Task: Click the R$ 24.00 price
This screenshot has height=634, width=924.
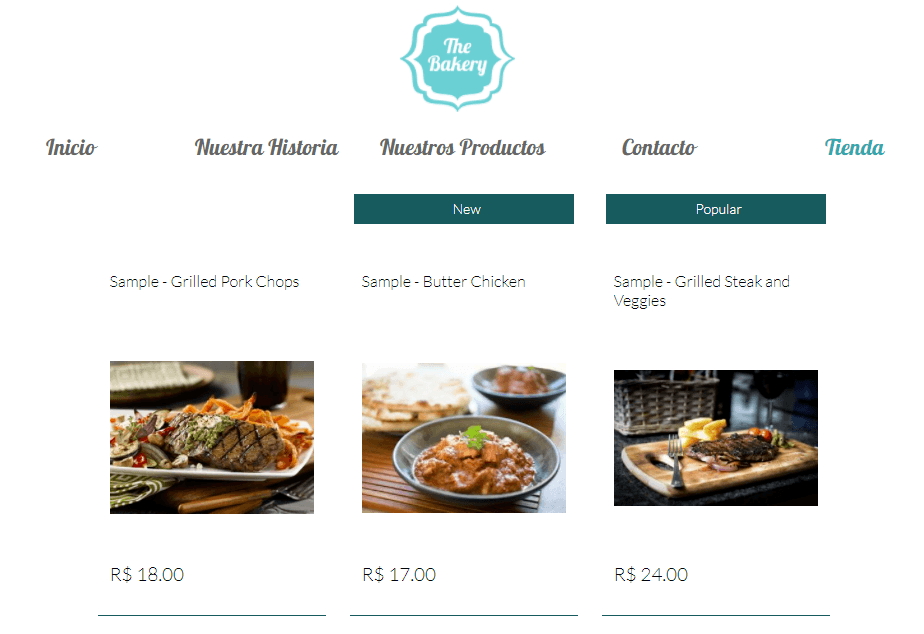Action: click(x=651, y=574)
